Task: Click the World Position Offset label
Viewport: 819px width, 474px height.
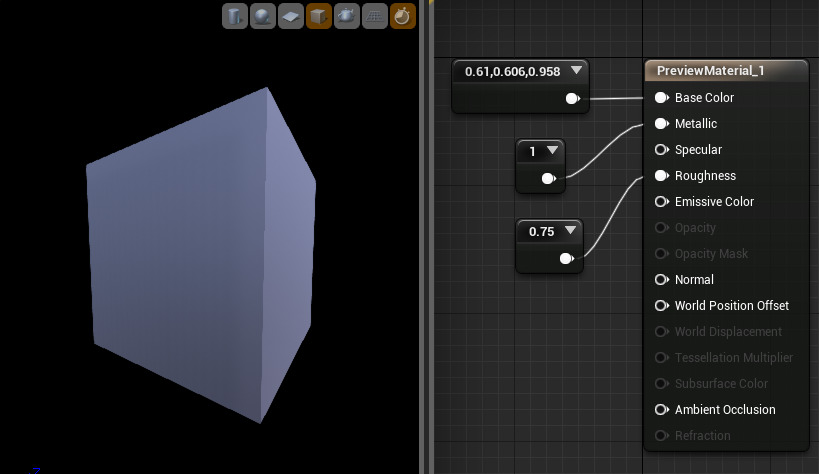Action: (x=731, y=306)
